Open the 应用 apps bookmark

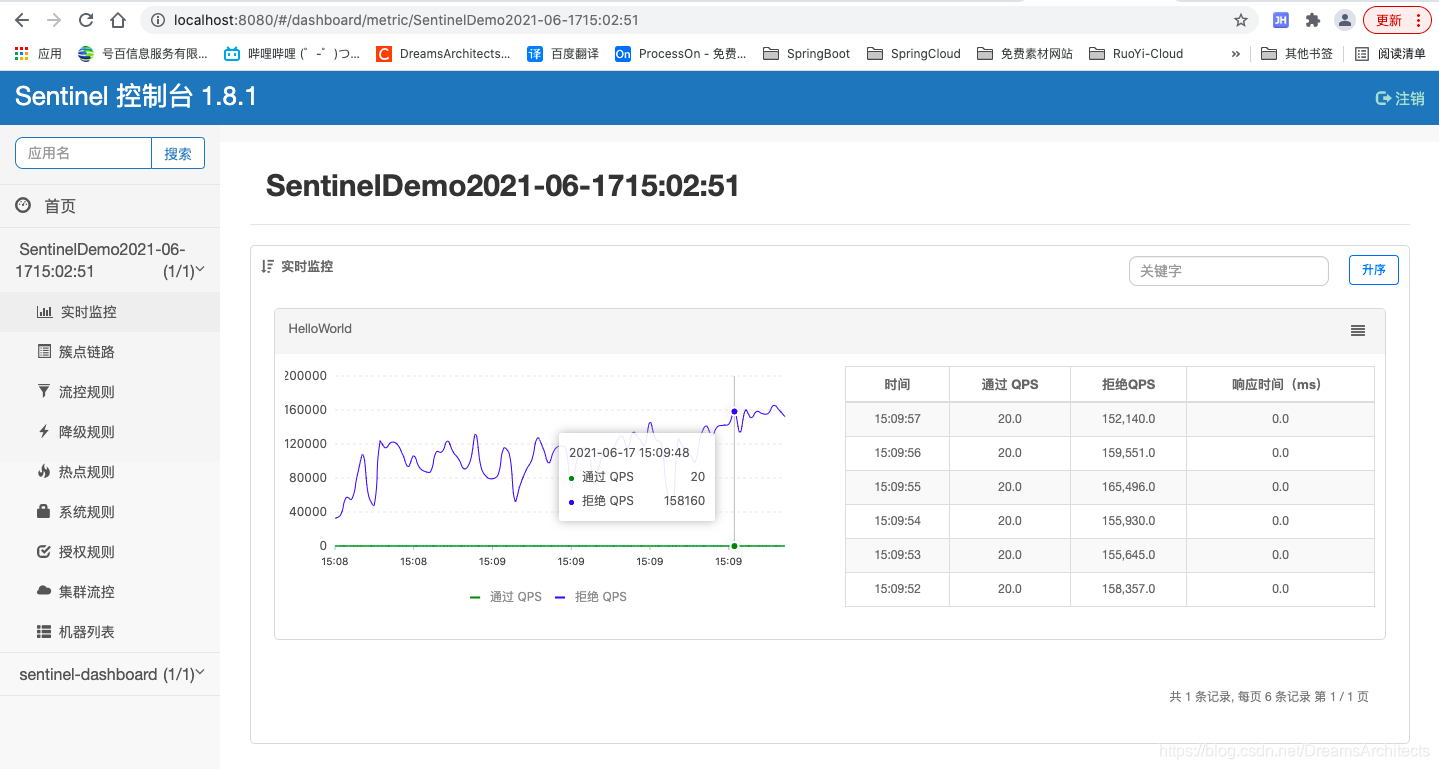pyautogui.click(x=38, y=54)
